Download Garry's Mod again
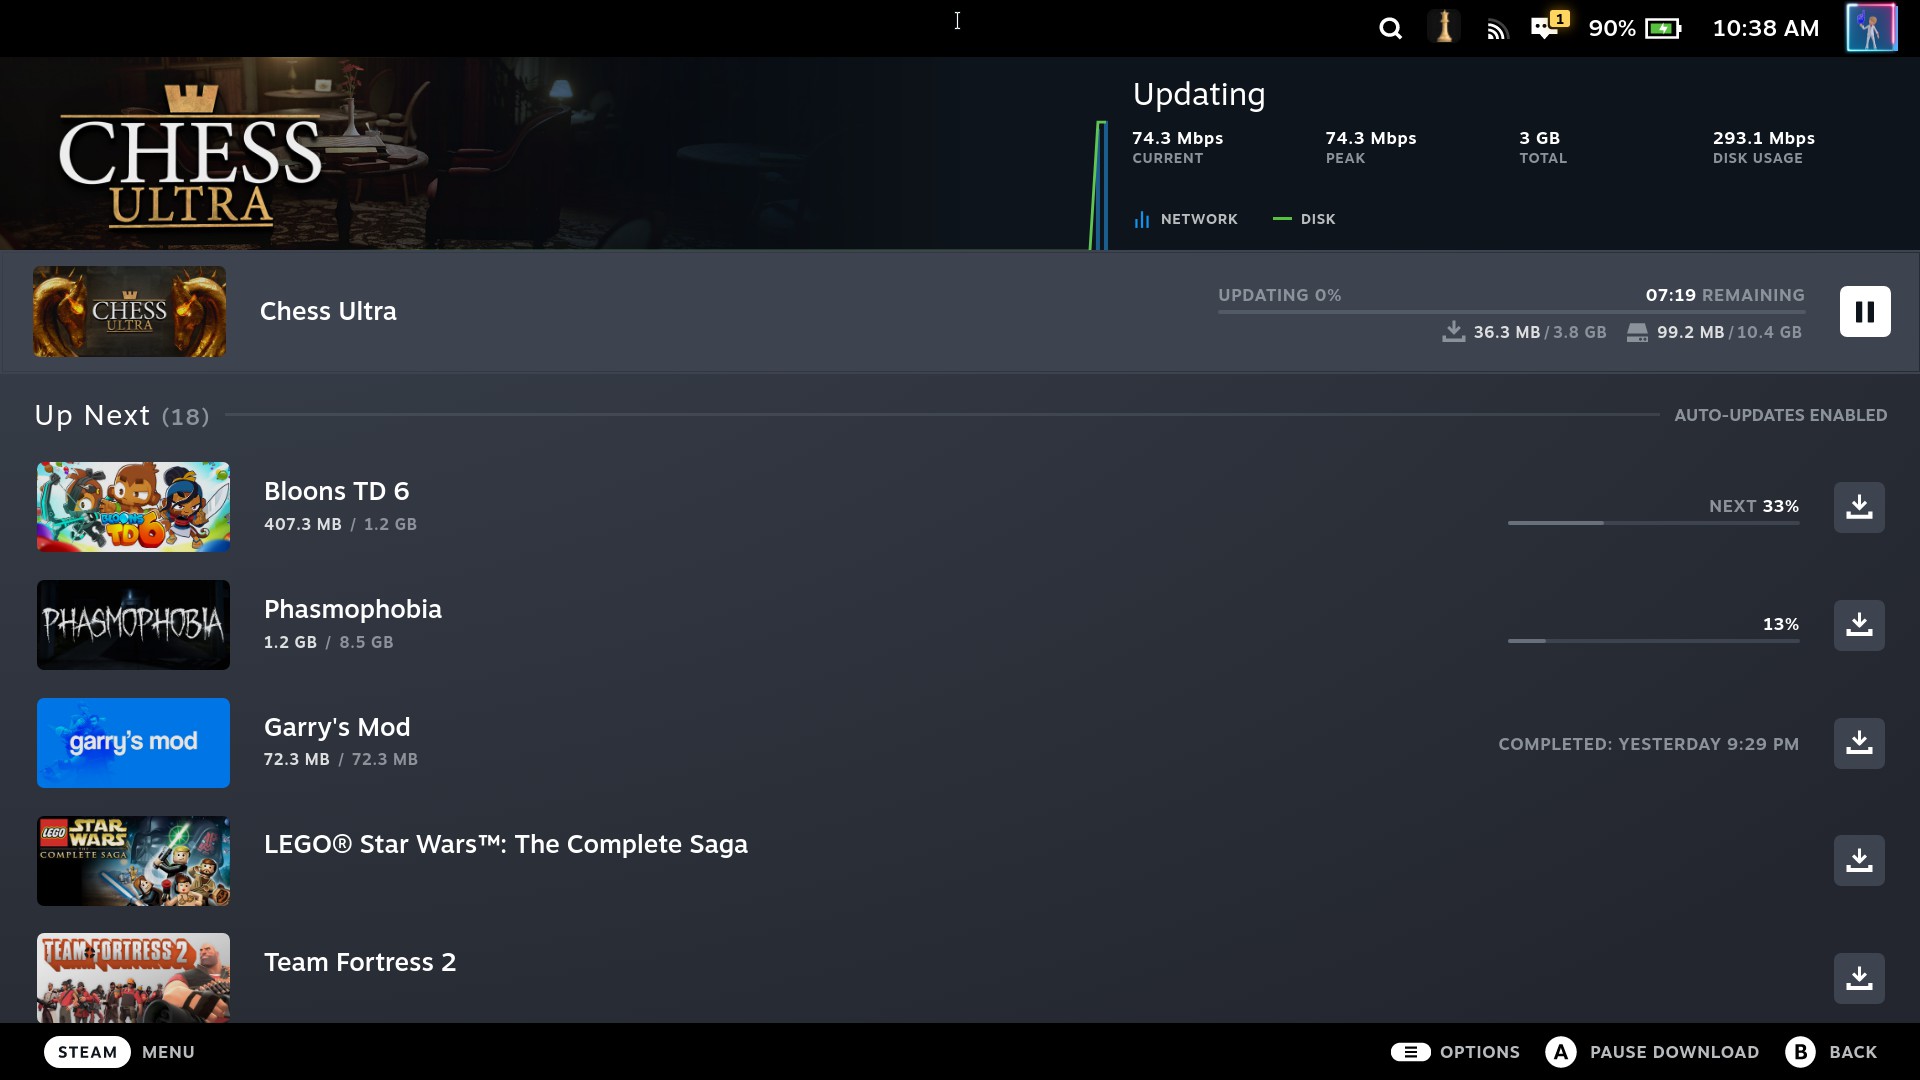1920x1080 pixels. click(1858, 743)
